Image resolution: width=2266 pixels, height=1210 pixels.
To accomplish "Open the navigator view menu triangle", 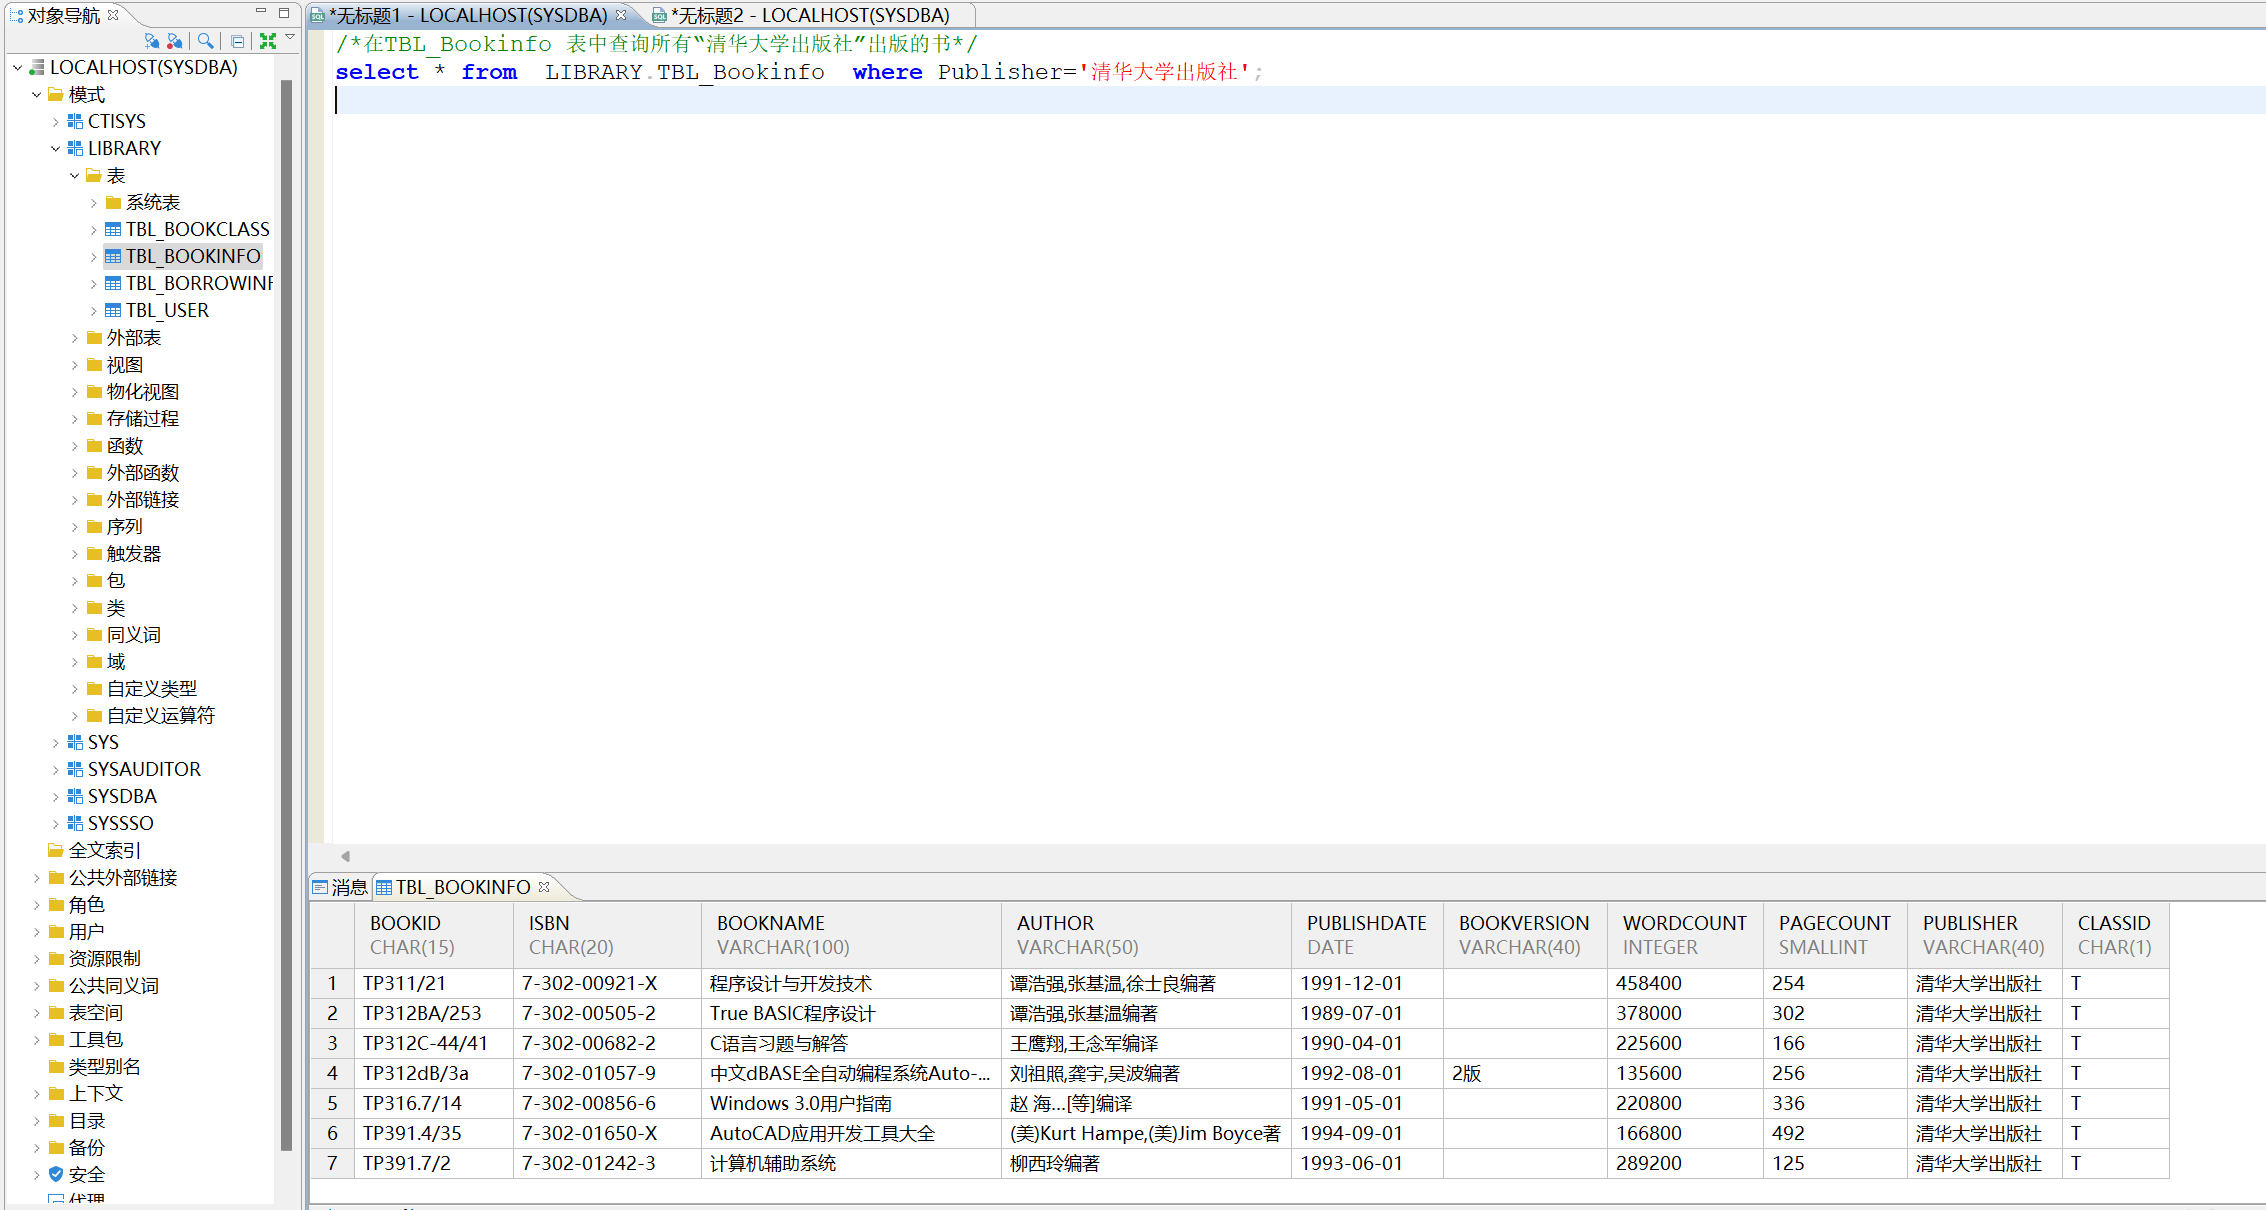I will [x=290, y=38].
